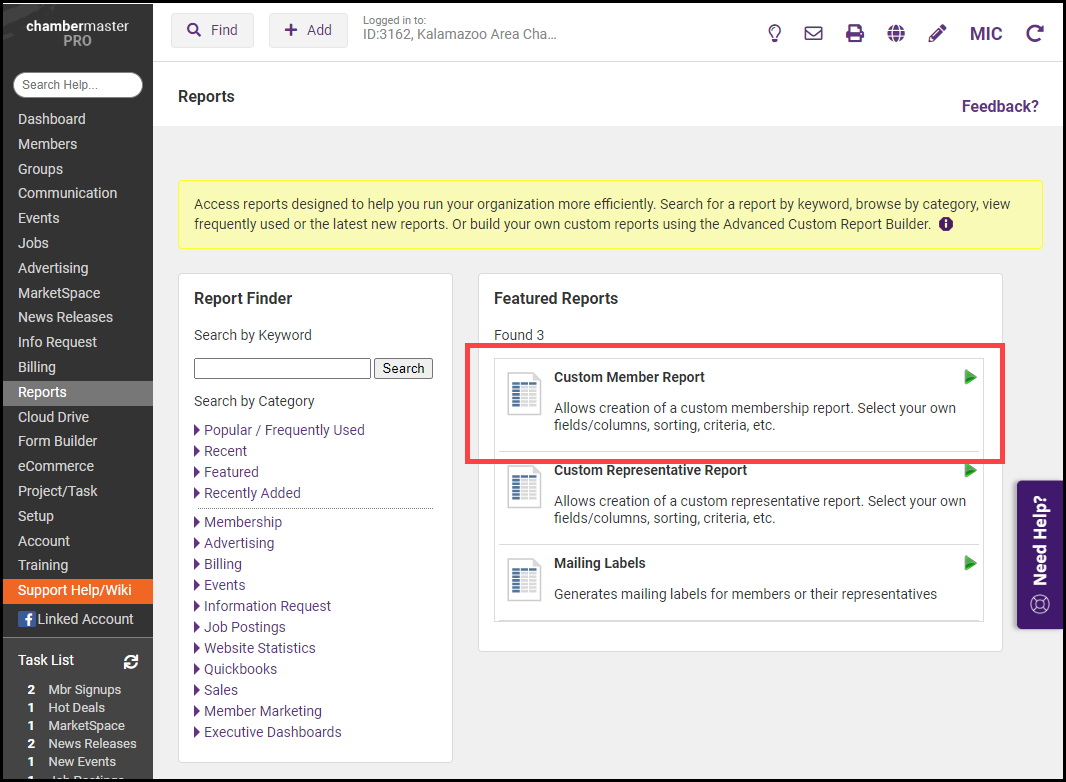1066x782 pixels.
Task: Click the Feedback? link
Action: 1000,106
